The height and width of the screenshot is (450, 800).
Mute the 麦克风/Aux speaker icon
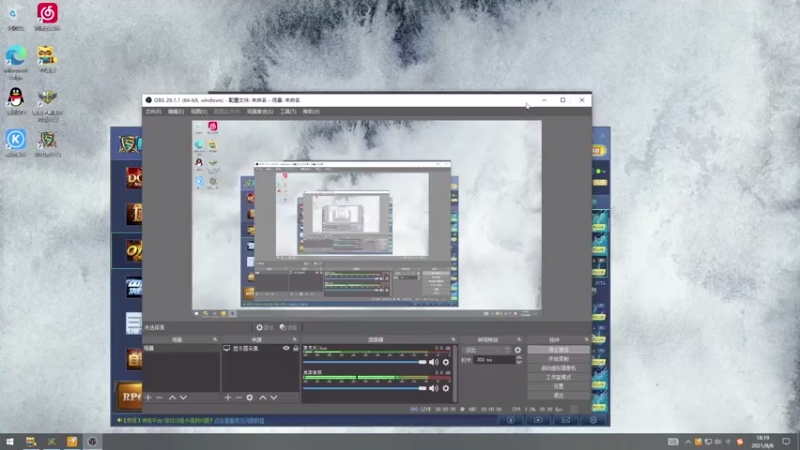pos(434,362)
